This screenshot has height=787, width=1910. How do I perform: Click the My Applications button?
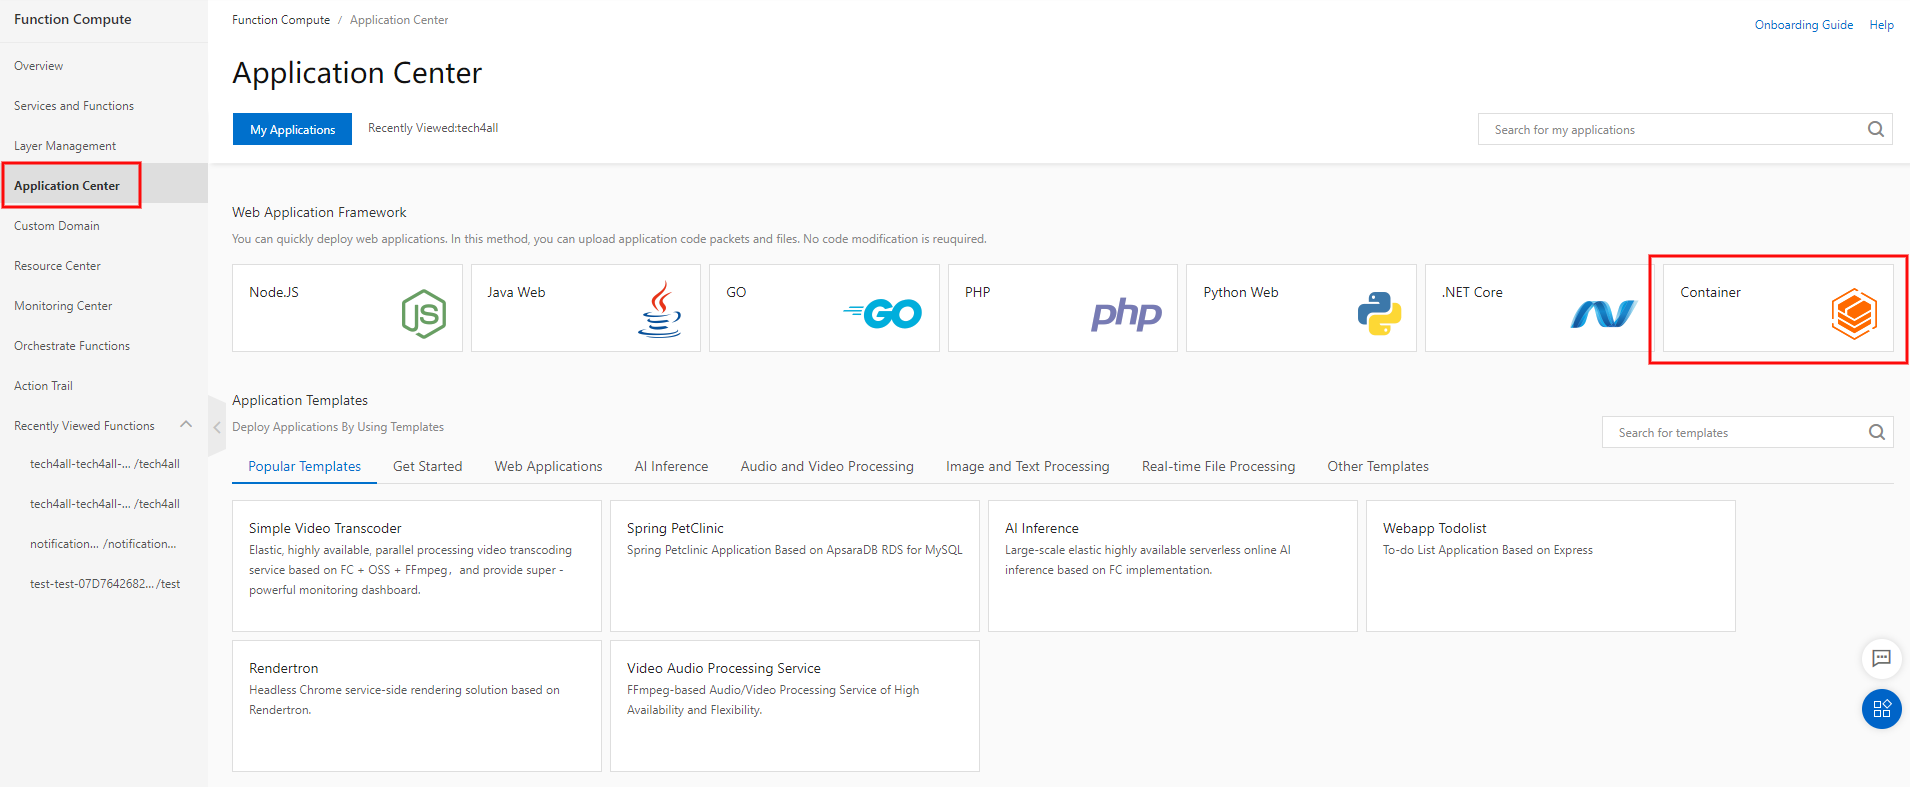(x=292, y=129)
